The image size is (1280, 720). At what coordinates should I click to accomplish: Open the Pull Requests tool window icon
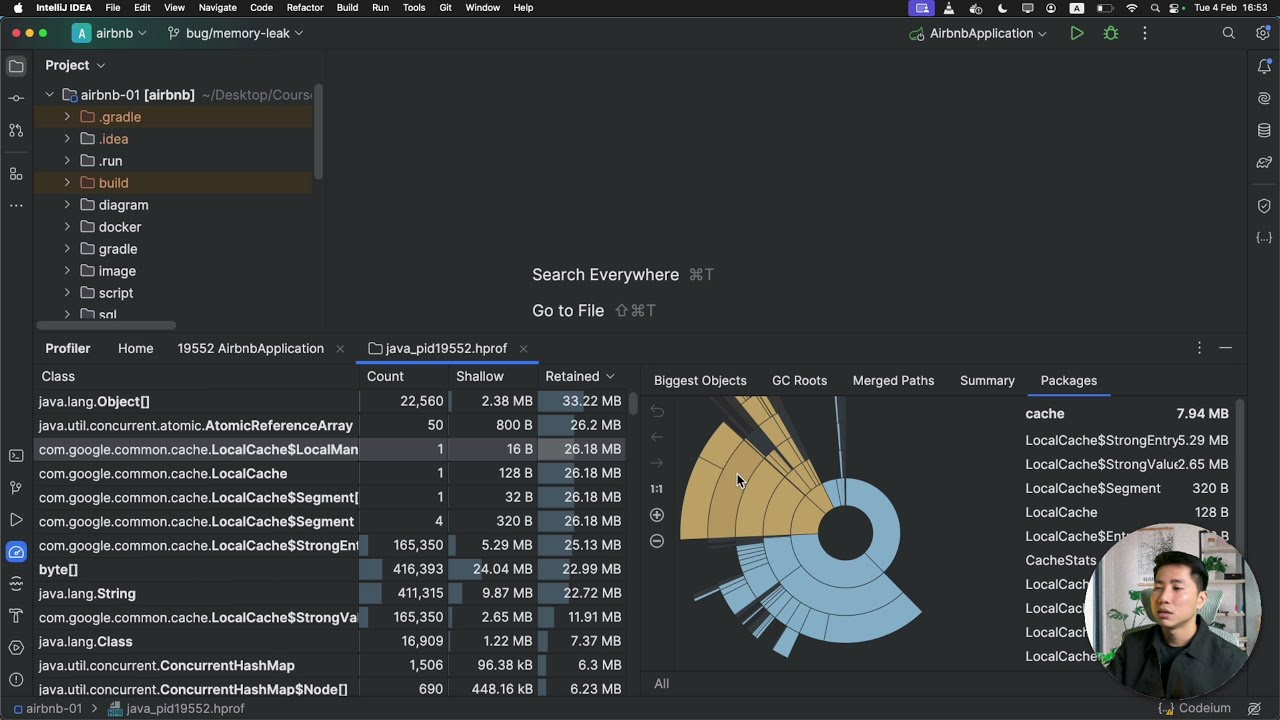(16, 130)
